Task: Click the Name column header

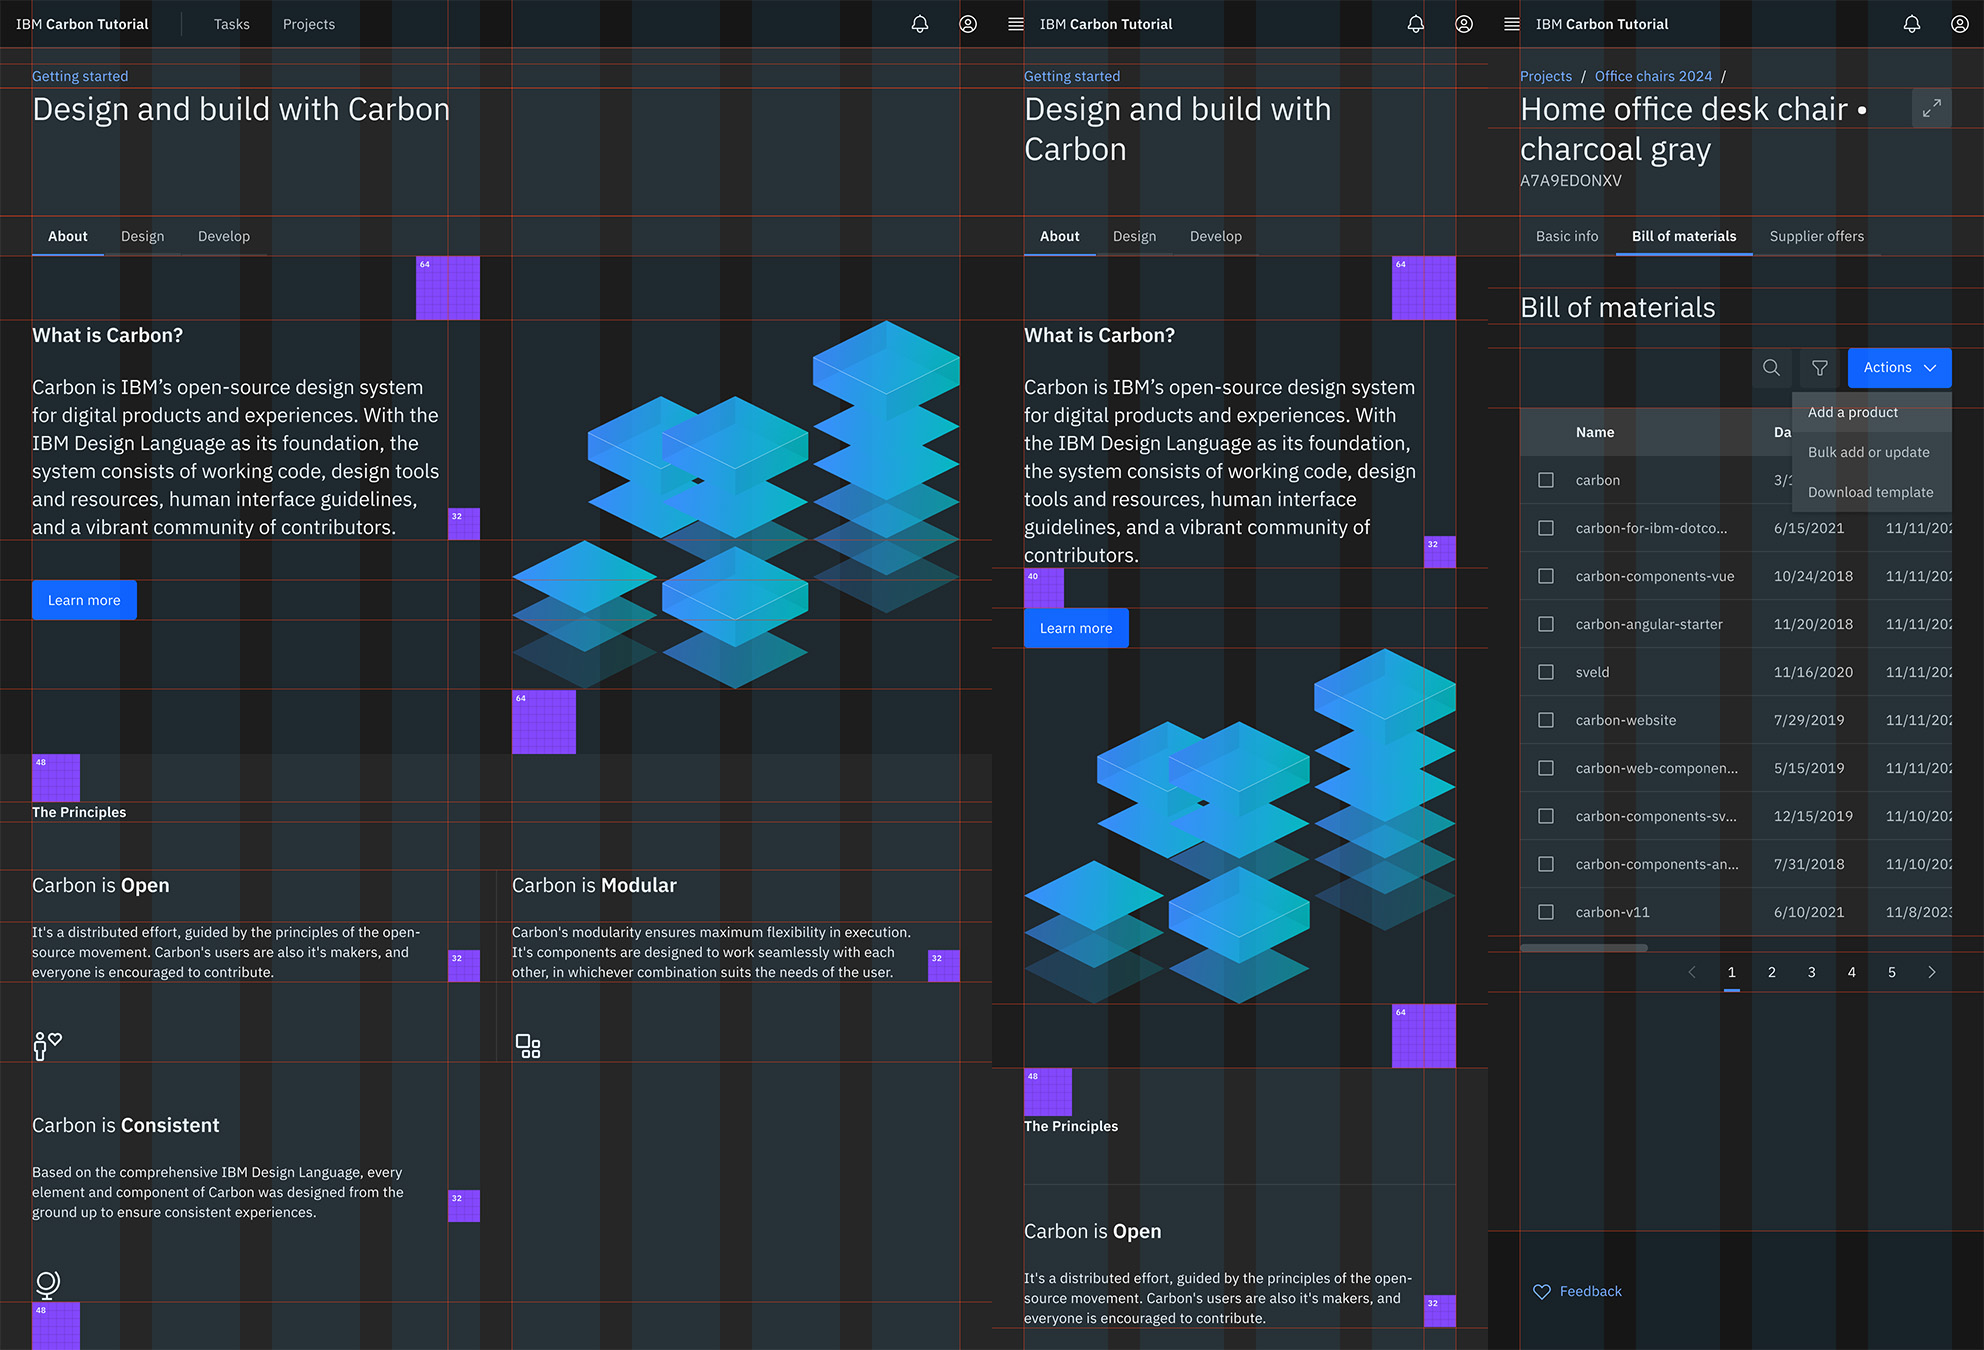Action: [1595, 432]
